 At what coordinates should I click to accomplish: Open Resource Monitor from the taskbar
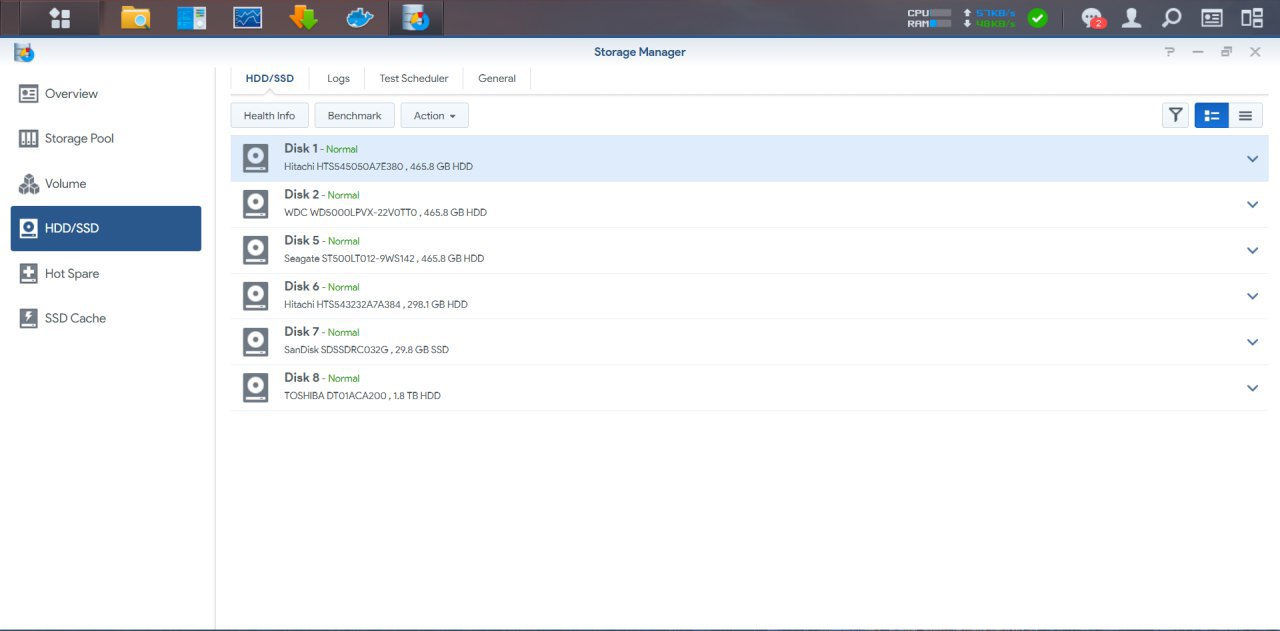click(x=247, y=18)
